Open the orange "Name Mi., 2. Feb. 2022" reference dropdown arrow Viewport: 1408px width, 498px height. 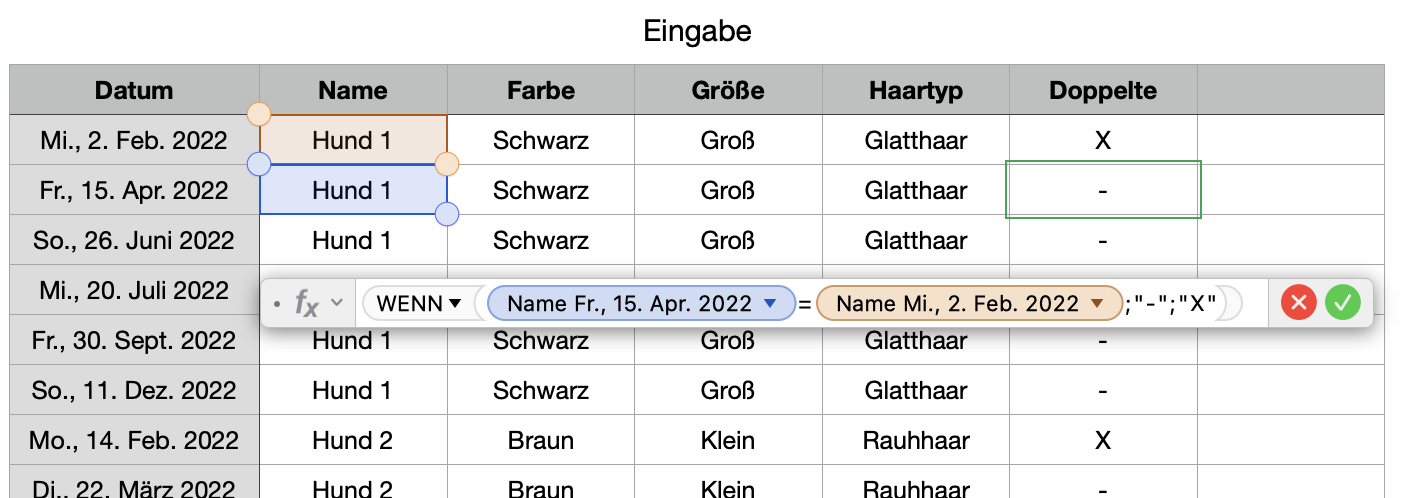coord(1096,303)
